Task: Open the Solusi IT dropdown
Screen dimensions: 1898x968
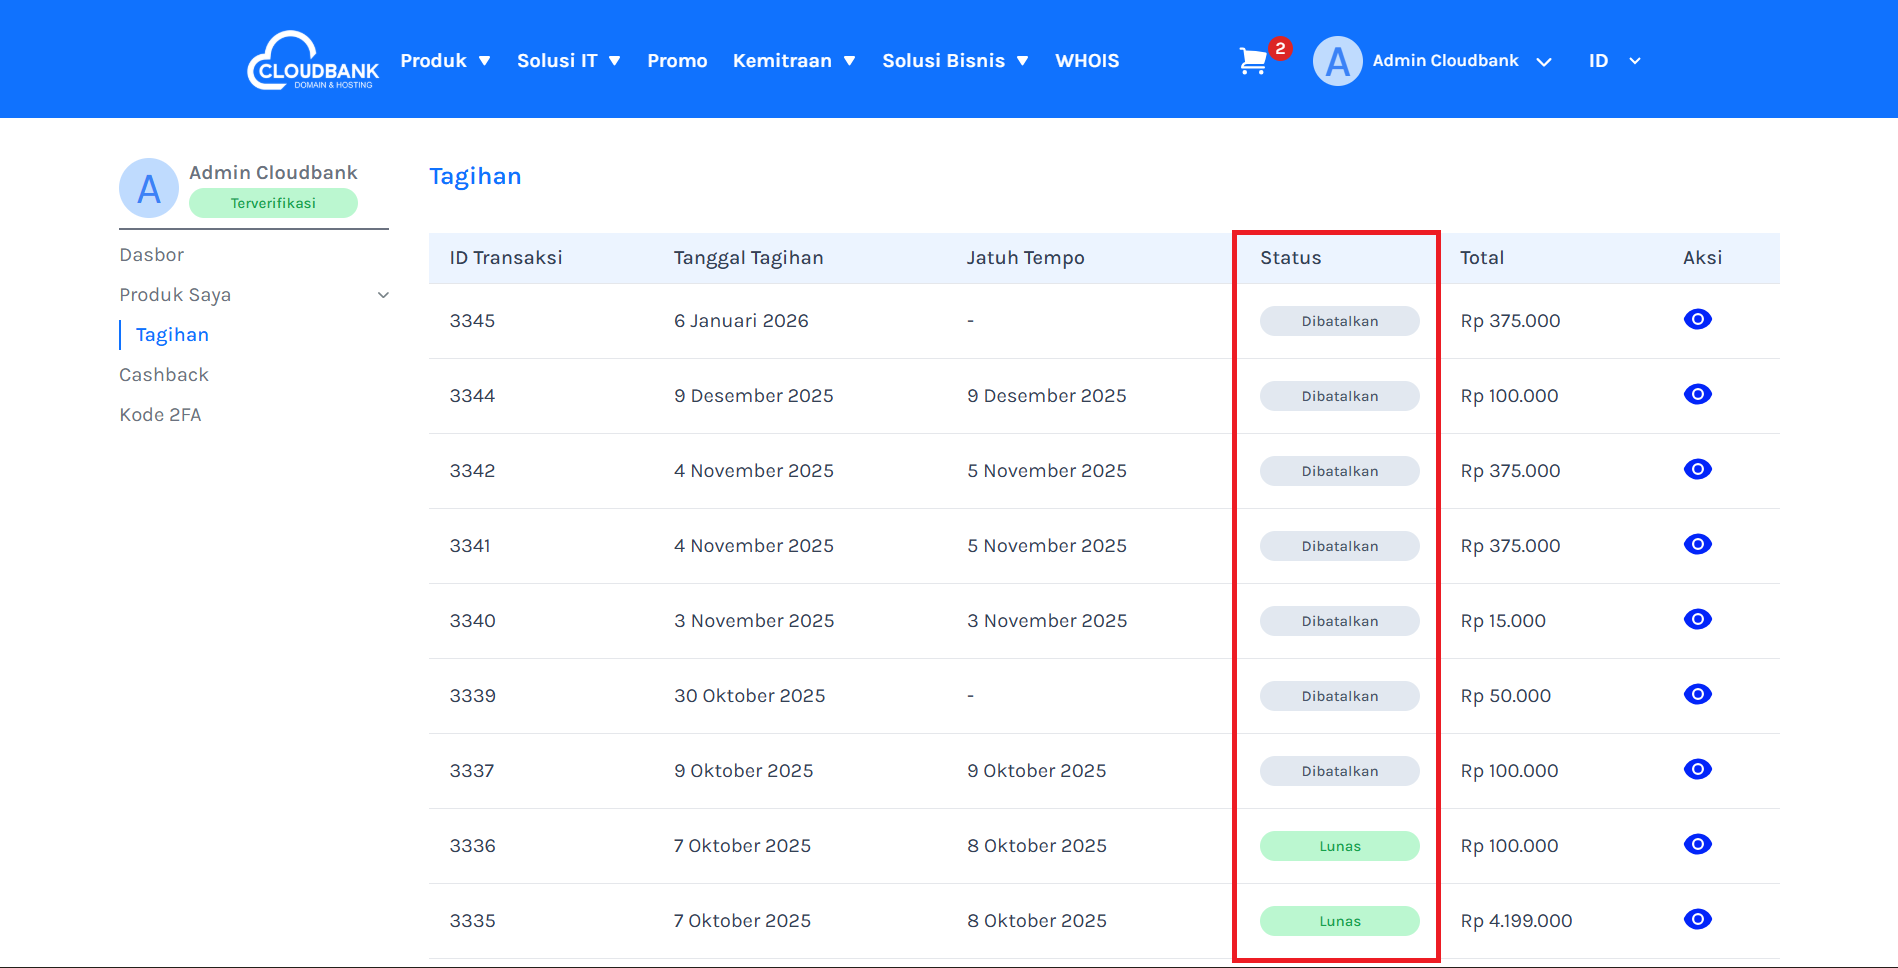Action: 568,61
